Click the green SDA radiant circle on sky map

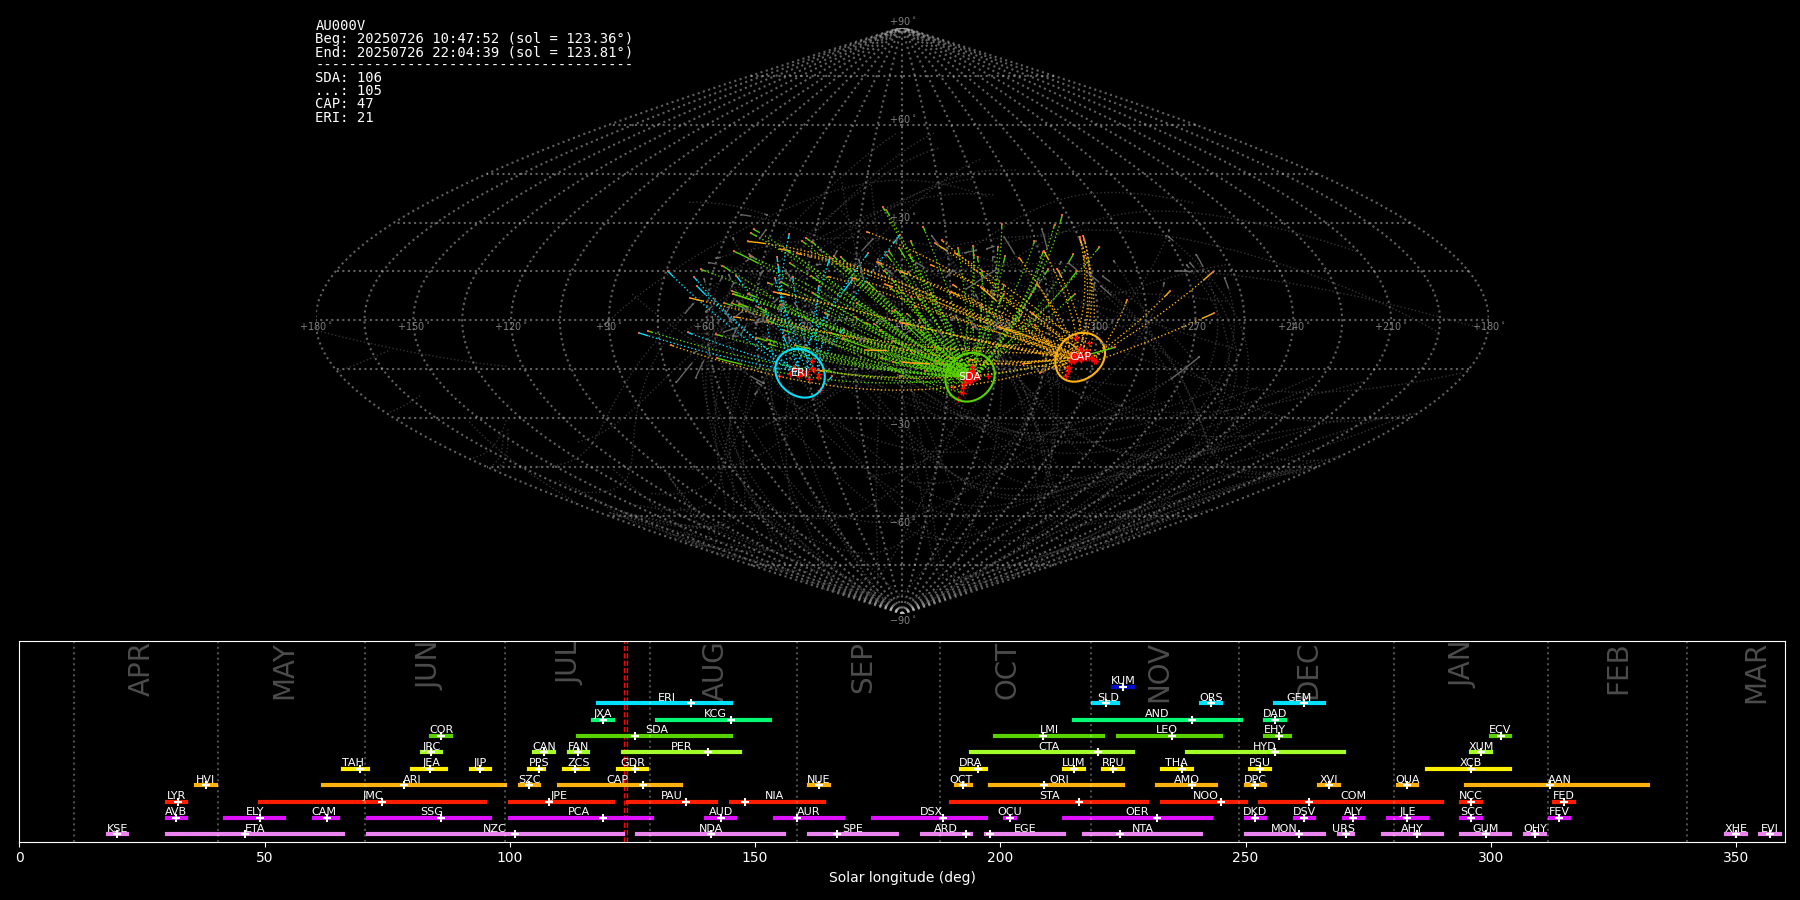(x=970, y=377)
